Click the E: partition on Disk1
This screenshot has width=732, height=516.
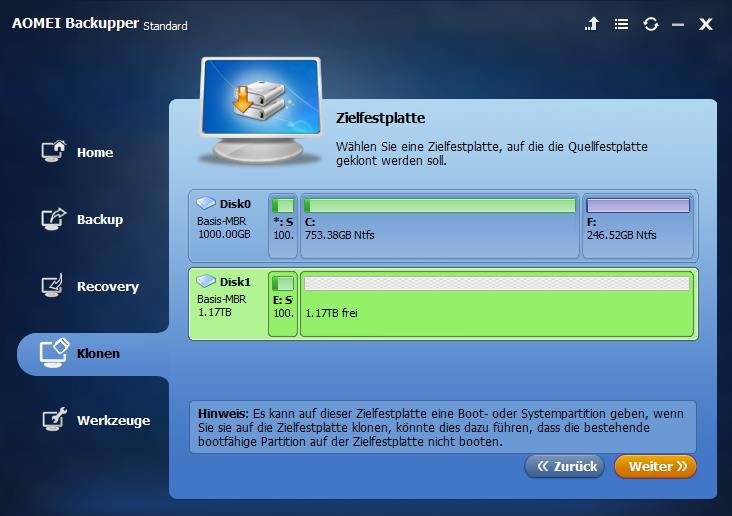coord(283,304)
